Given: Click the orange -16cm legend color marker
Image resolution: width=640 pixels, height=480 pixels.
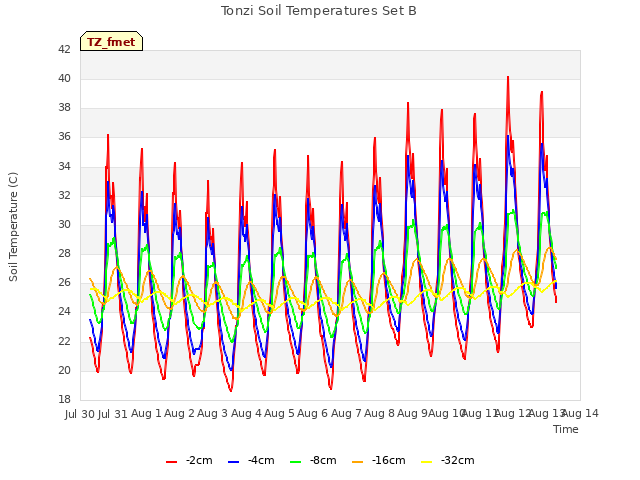Looking at the screenshot, I should (357, 462).
